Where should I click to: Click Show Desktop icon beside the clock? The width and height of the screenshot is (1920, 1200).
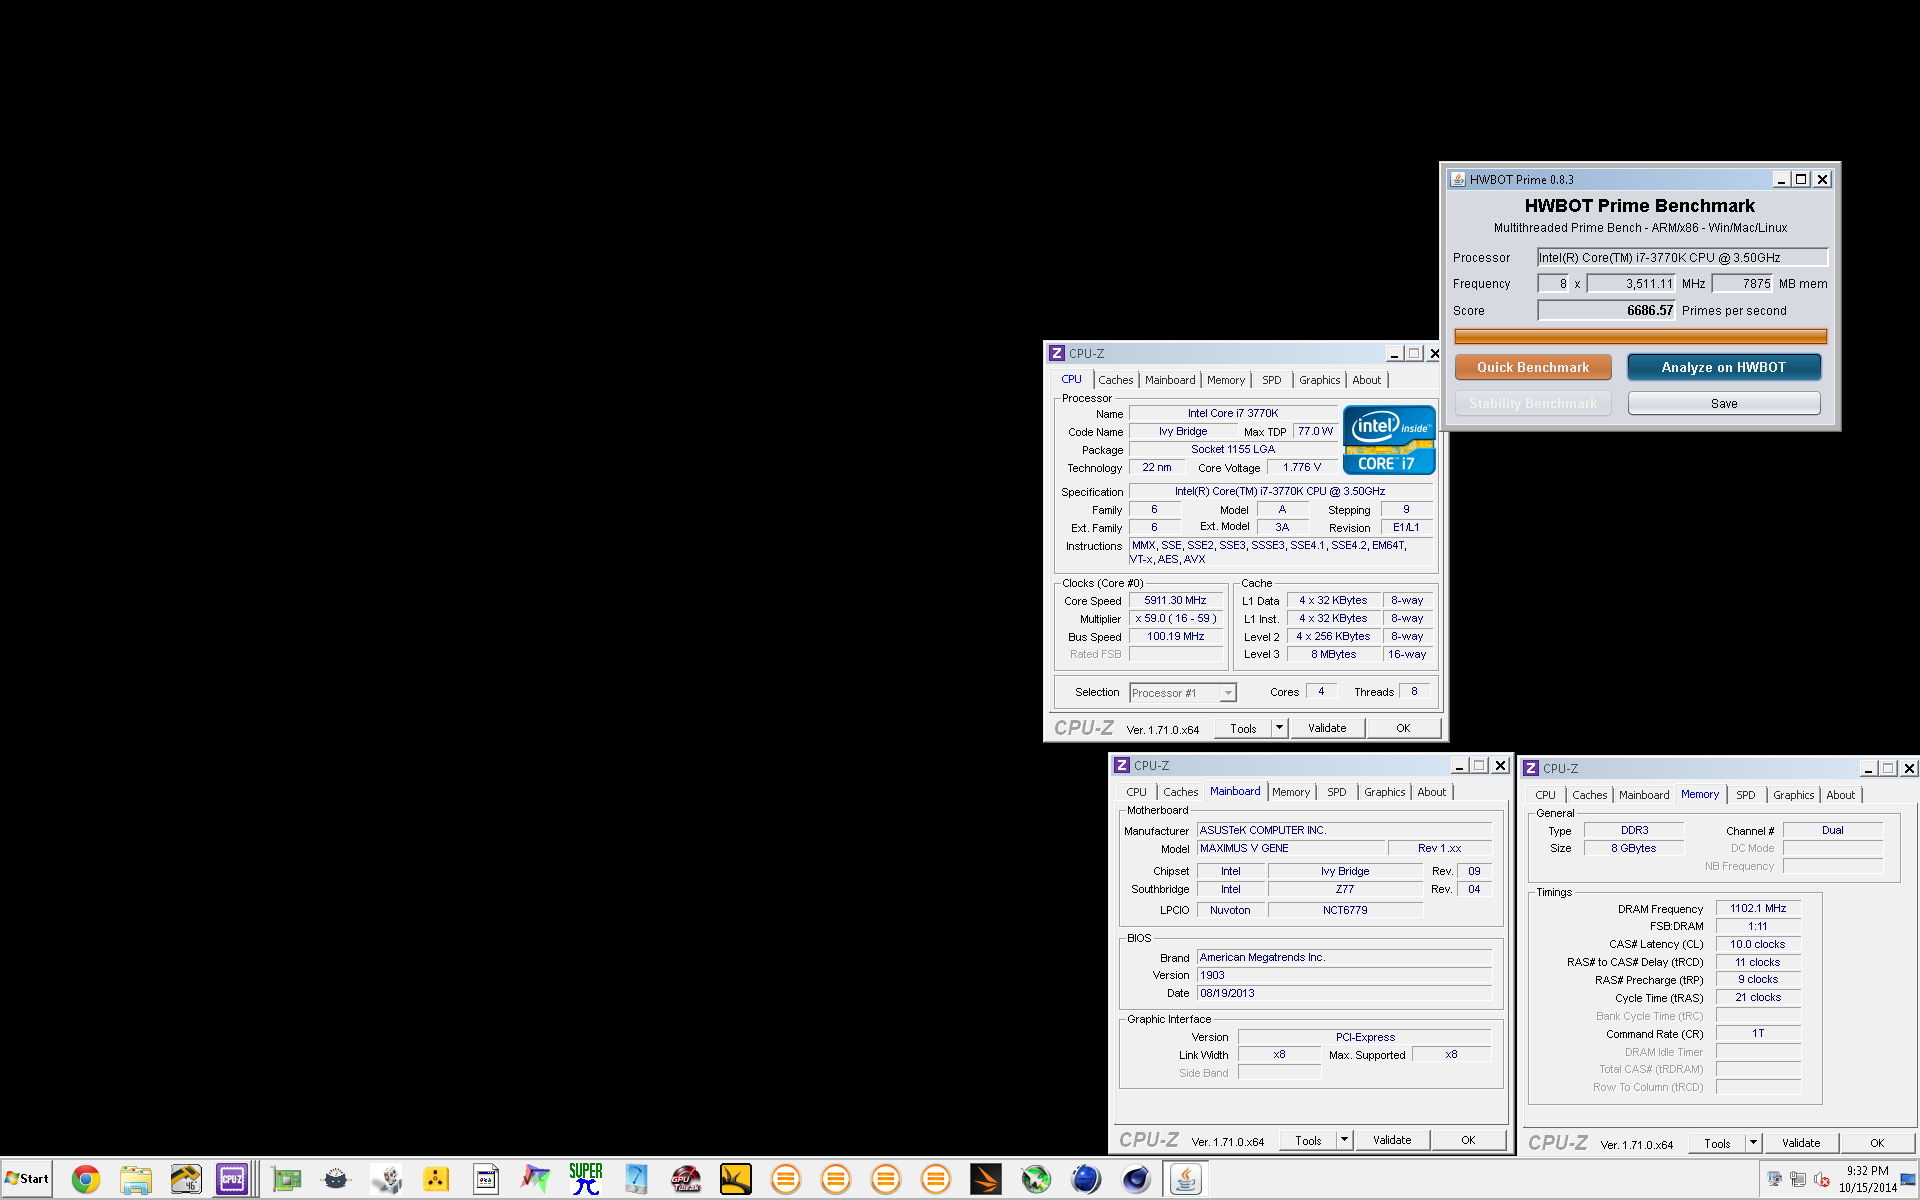(x=1909, y=1179)
